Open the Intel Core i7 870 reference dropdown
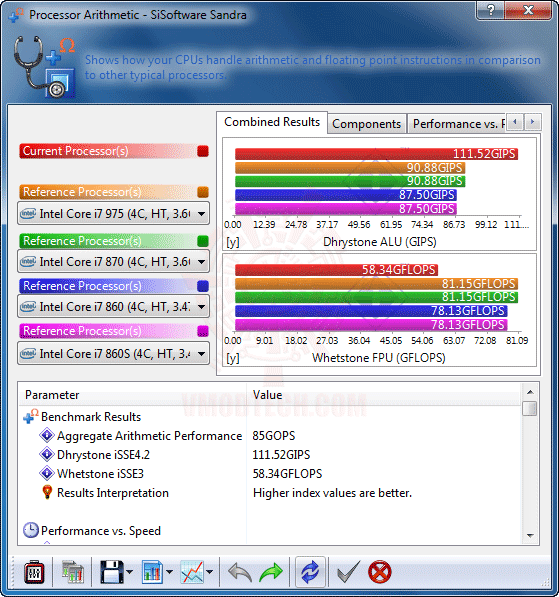The image size is (559, 597). point(113,262)
